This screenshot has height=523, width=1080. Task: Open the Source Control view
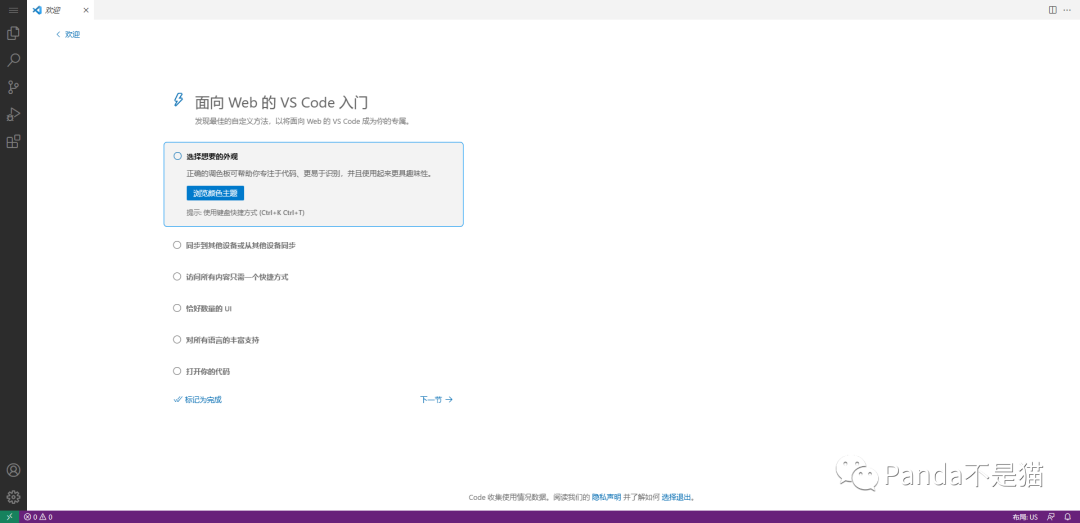[13, 88]
